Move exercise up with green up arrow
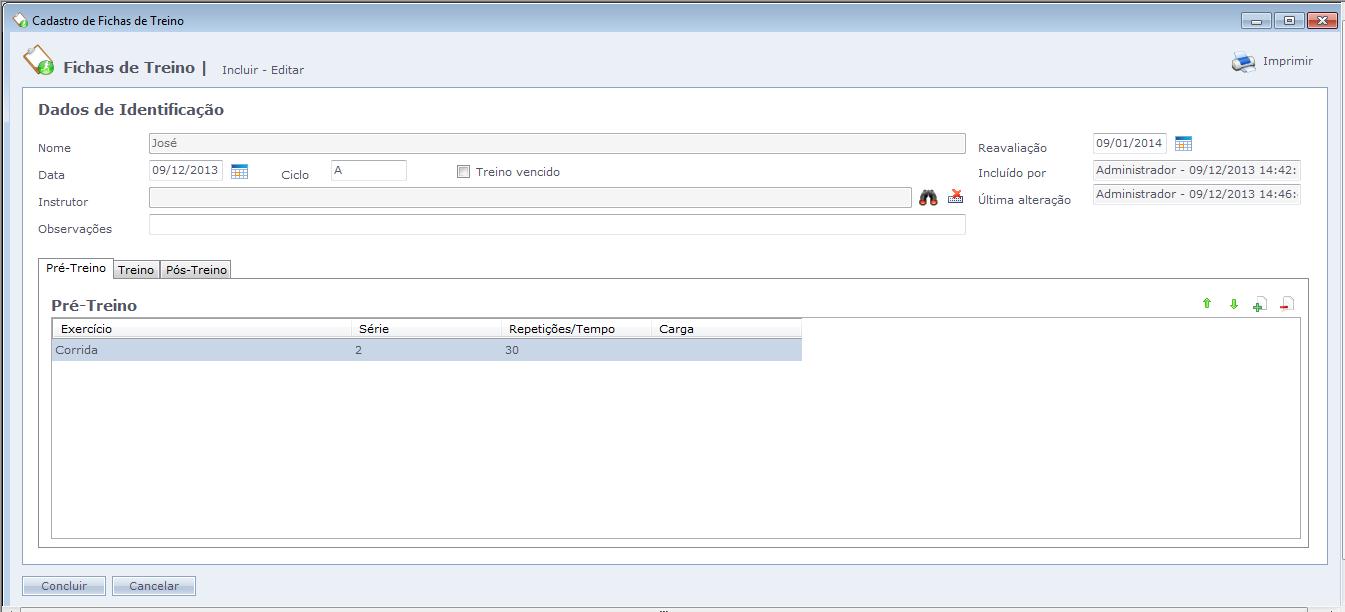 coord(1206,304)
